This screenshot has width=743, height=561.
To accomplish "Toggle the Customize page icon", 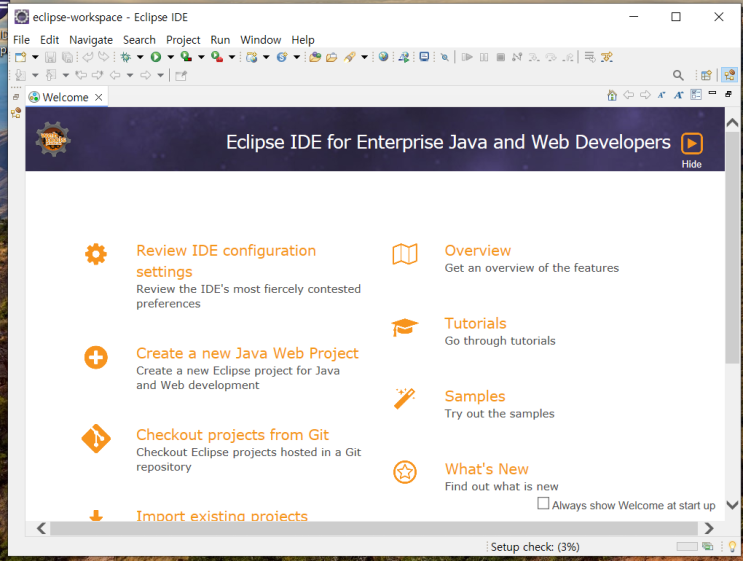I will 696,95.
